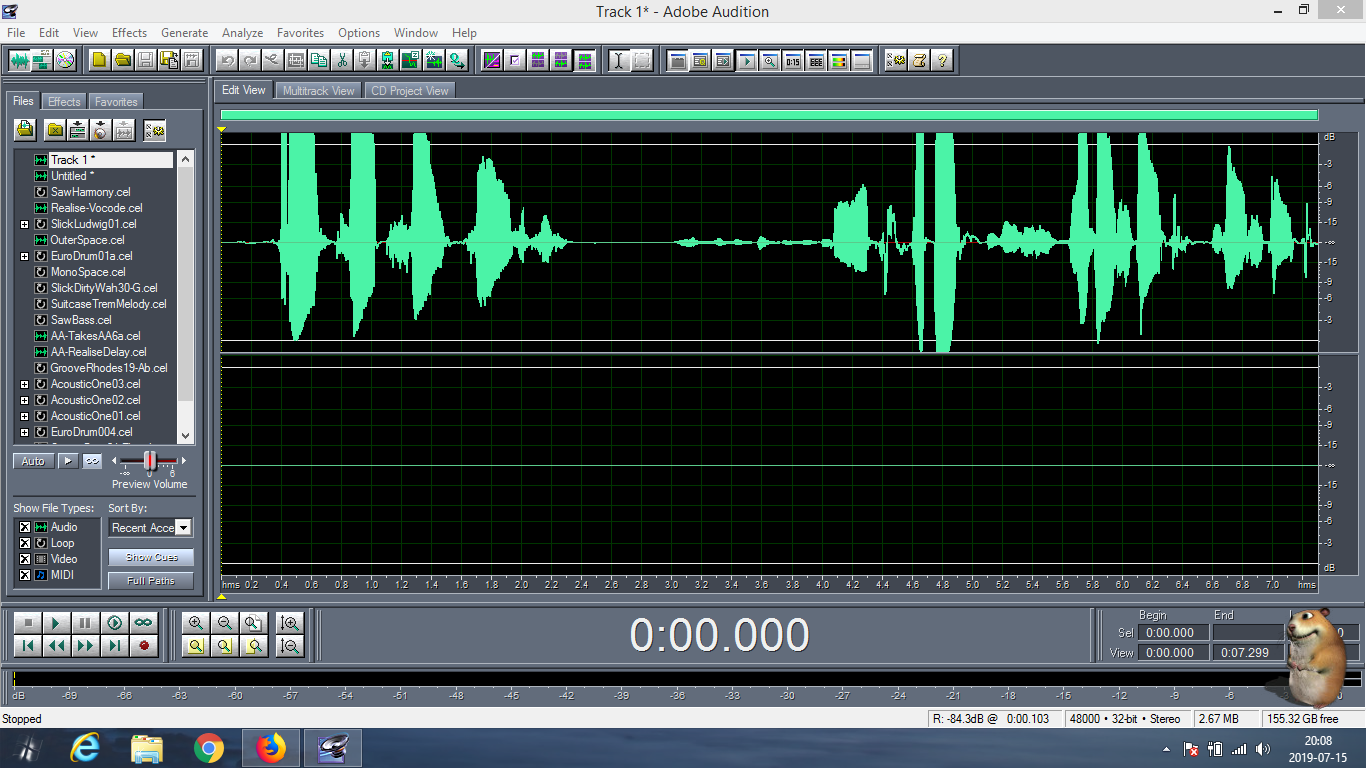Toggle the advanced options icon in Files panel

tap(154, 129)
